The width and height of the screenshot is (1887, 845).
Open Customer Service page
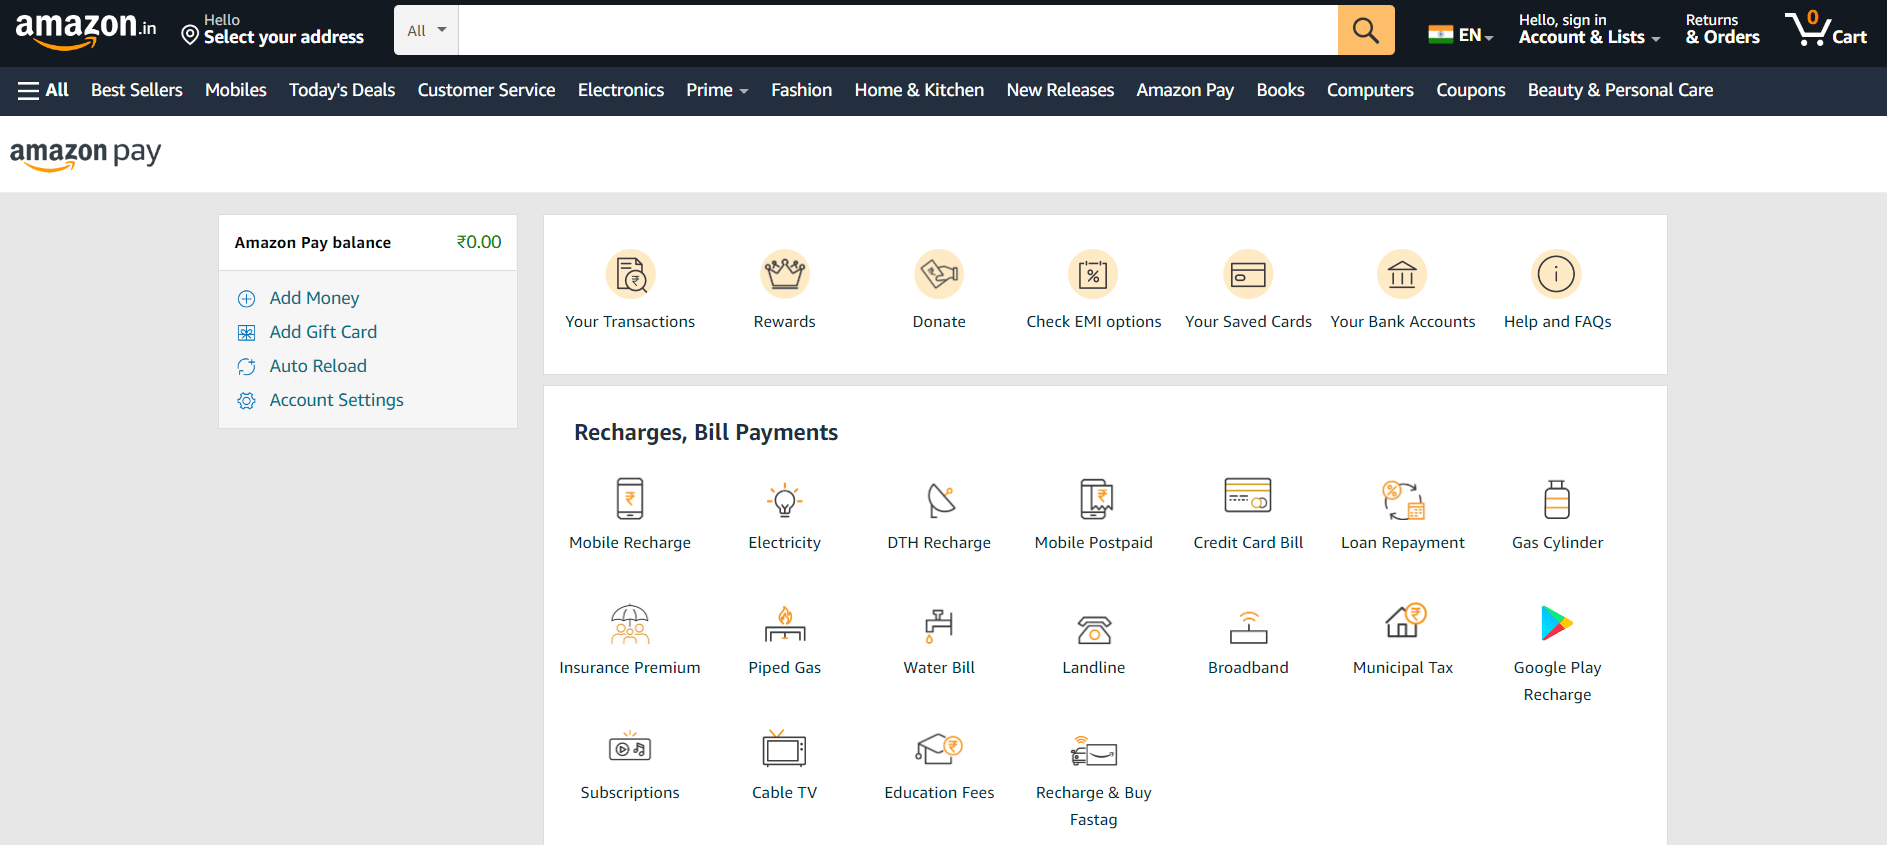[486, 90]
